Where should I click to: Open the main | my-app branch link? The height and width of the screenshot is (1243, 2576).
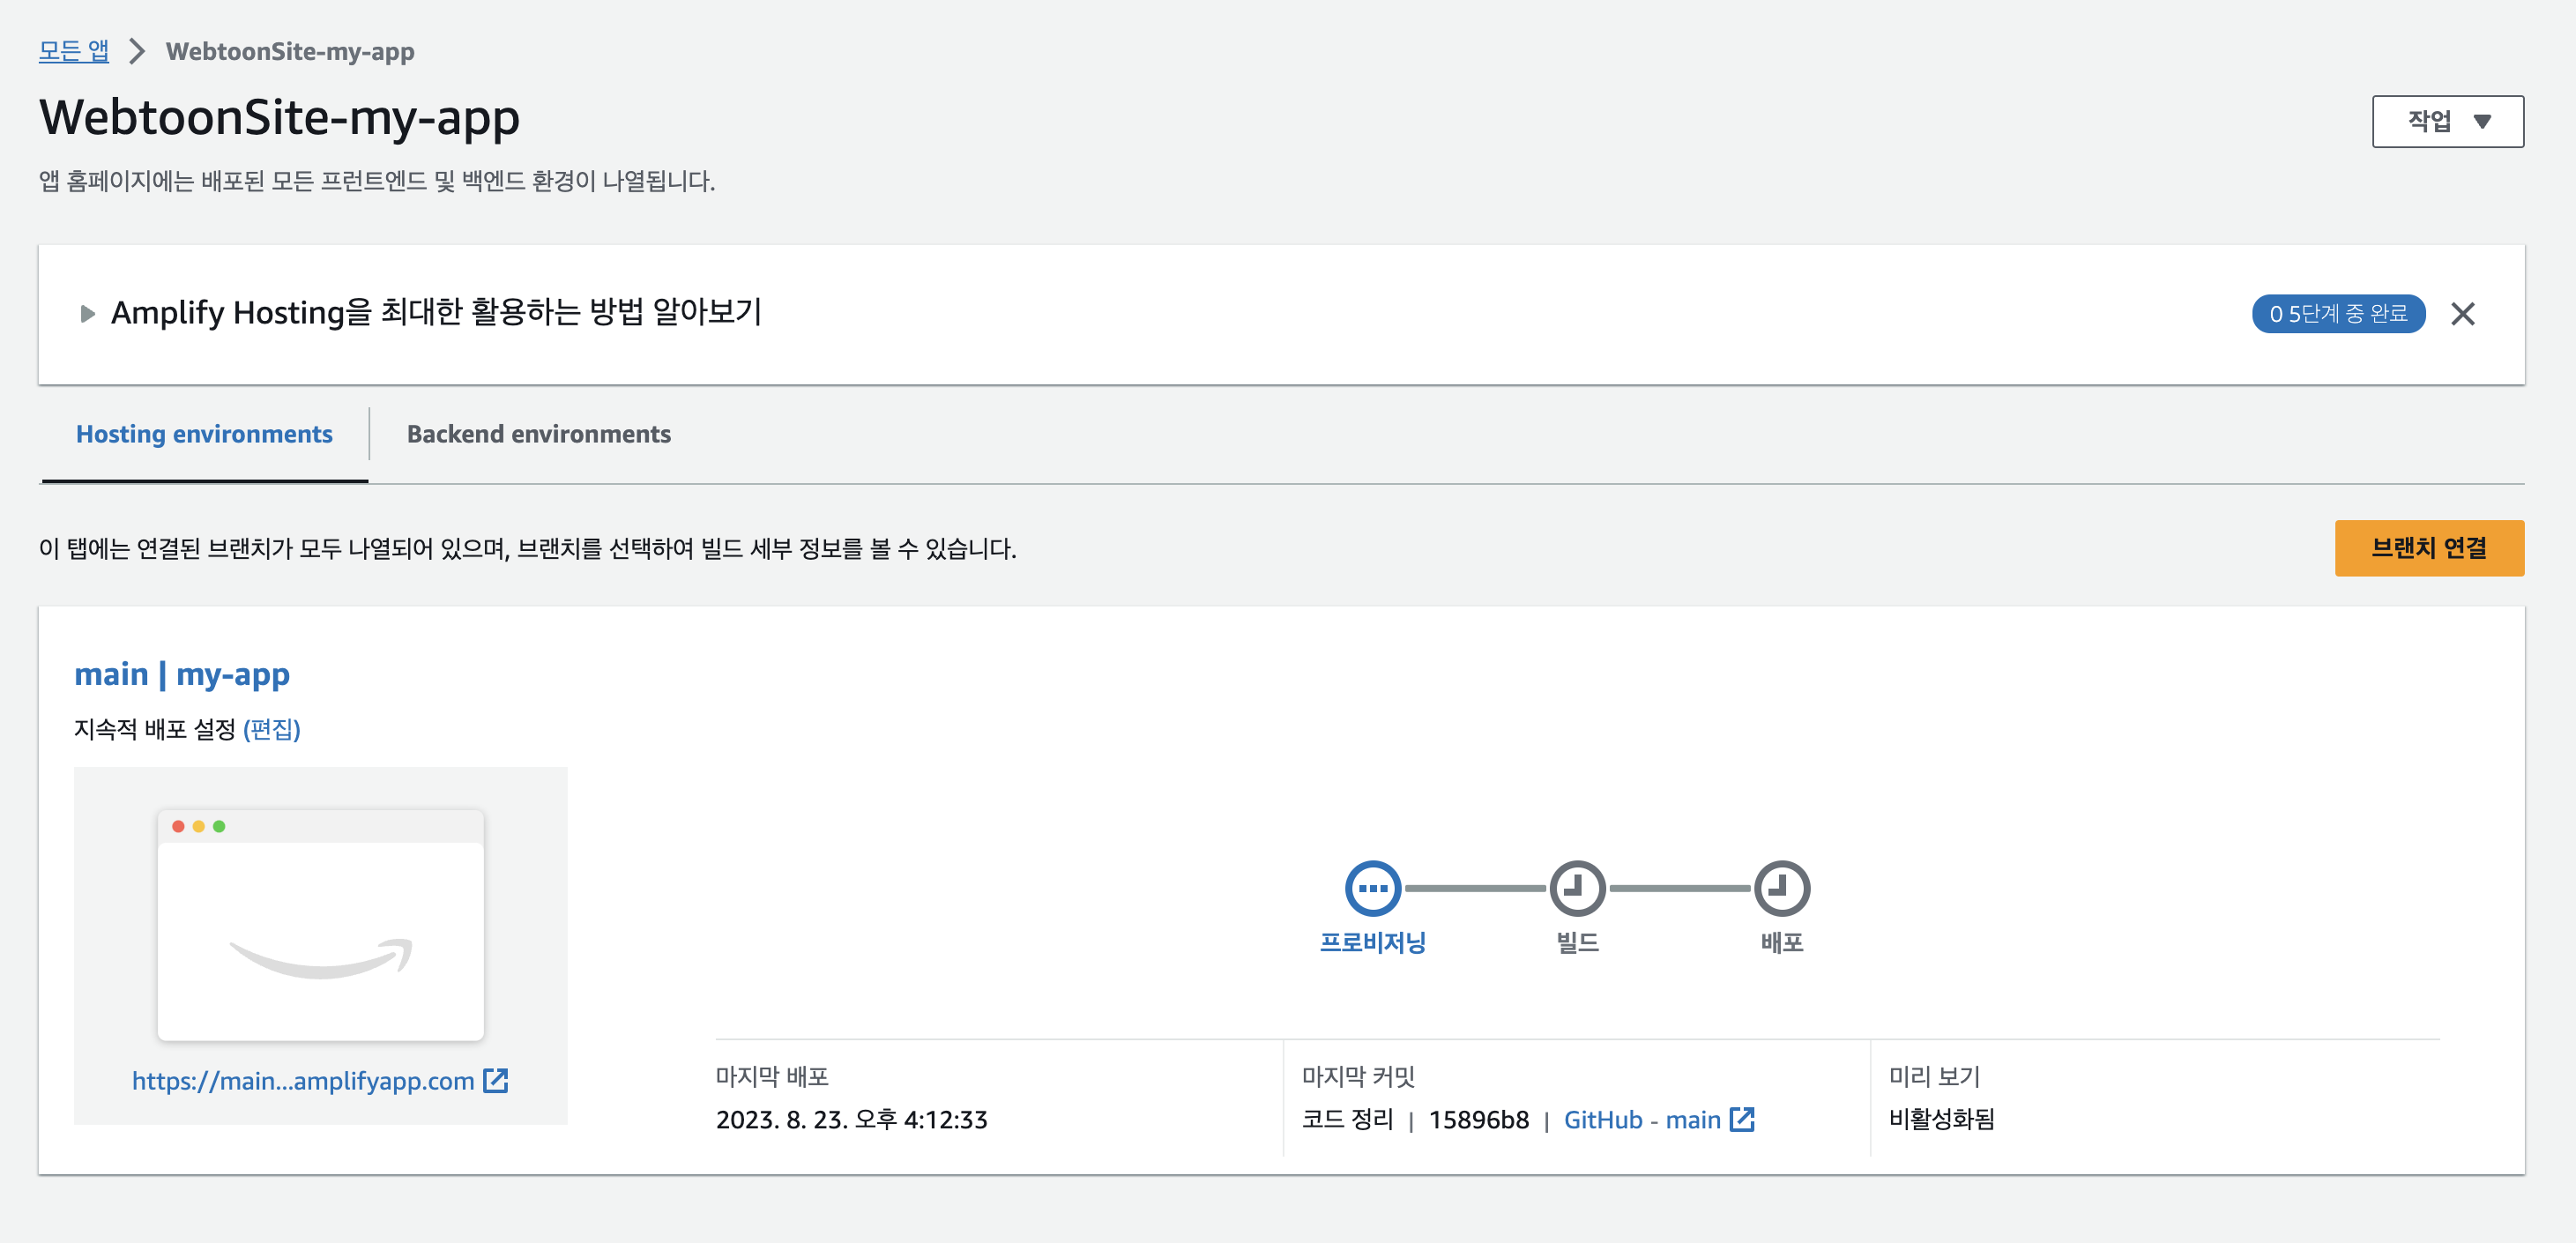click(x=182, y=674)
